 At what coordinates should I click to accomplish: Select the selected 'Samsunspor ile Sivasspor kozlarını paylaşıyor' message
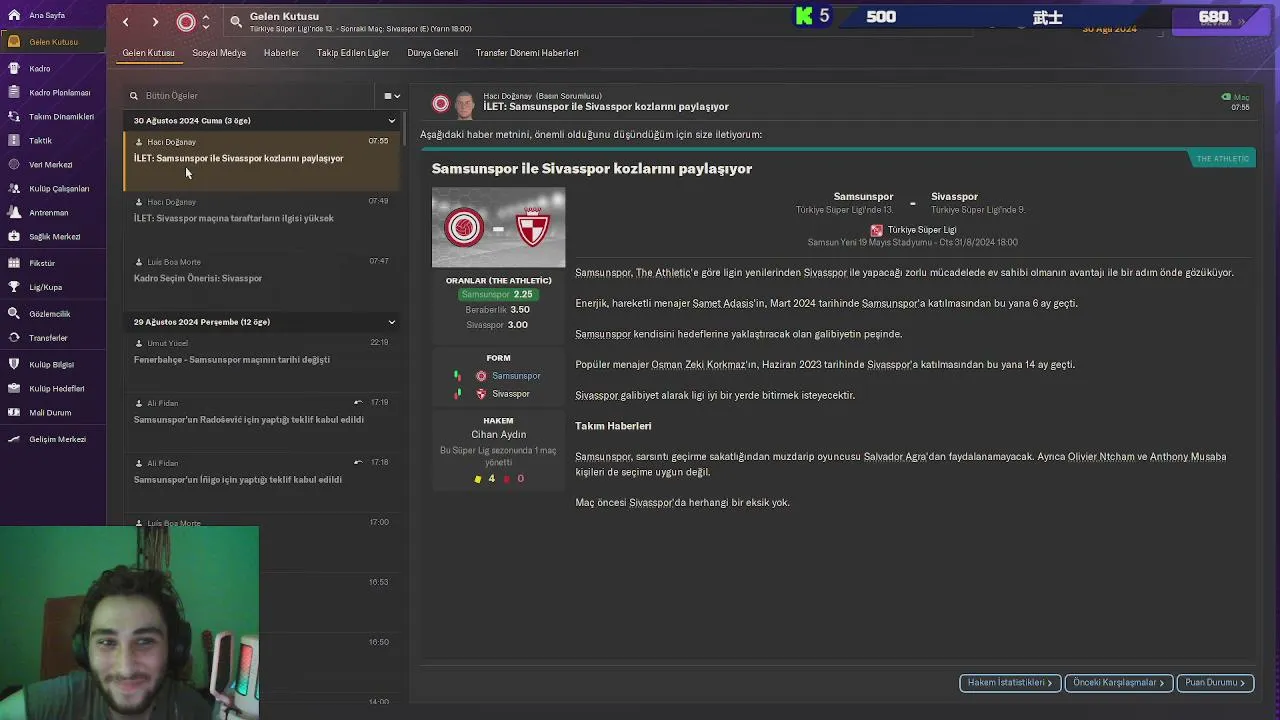coord(262,160)
